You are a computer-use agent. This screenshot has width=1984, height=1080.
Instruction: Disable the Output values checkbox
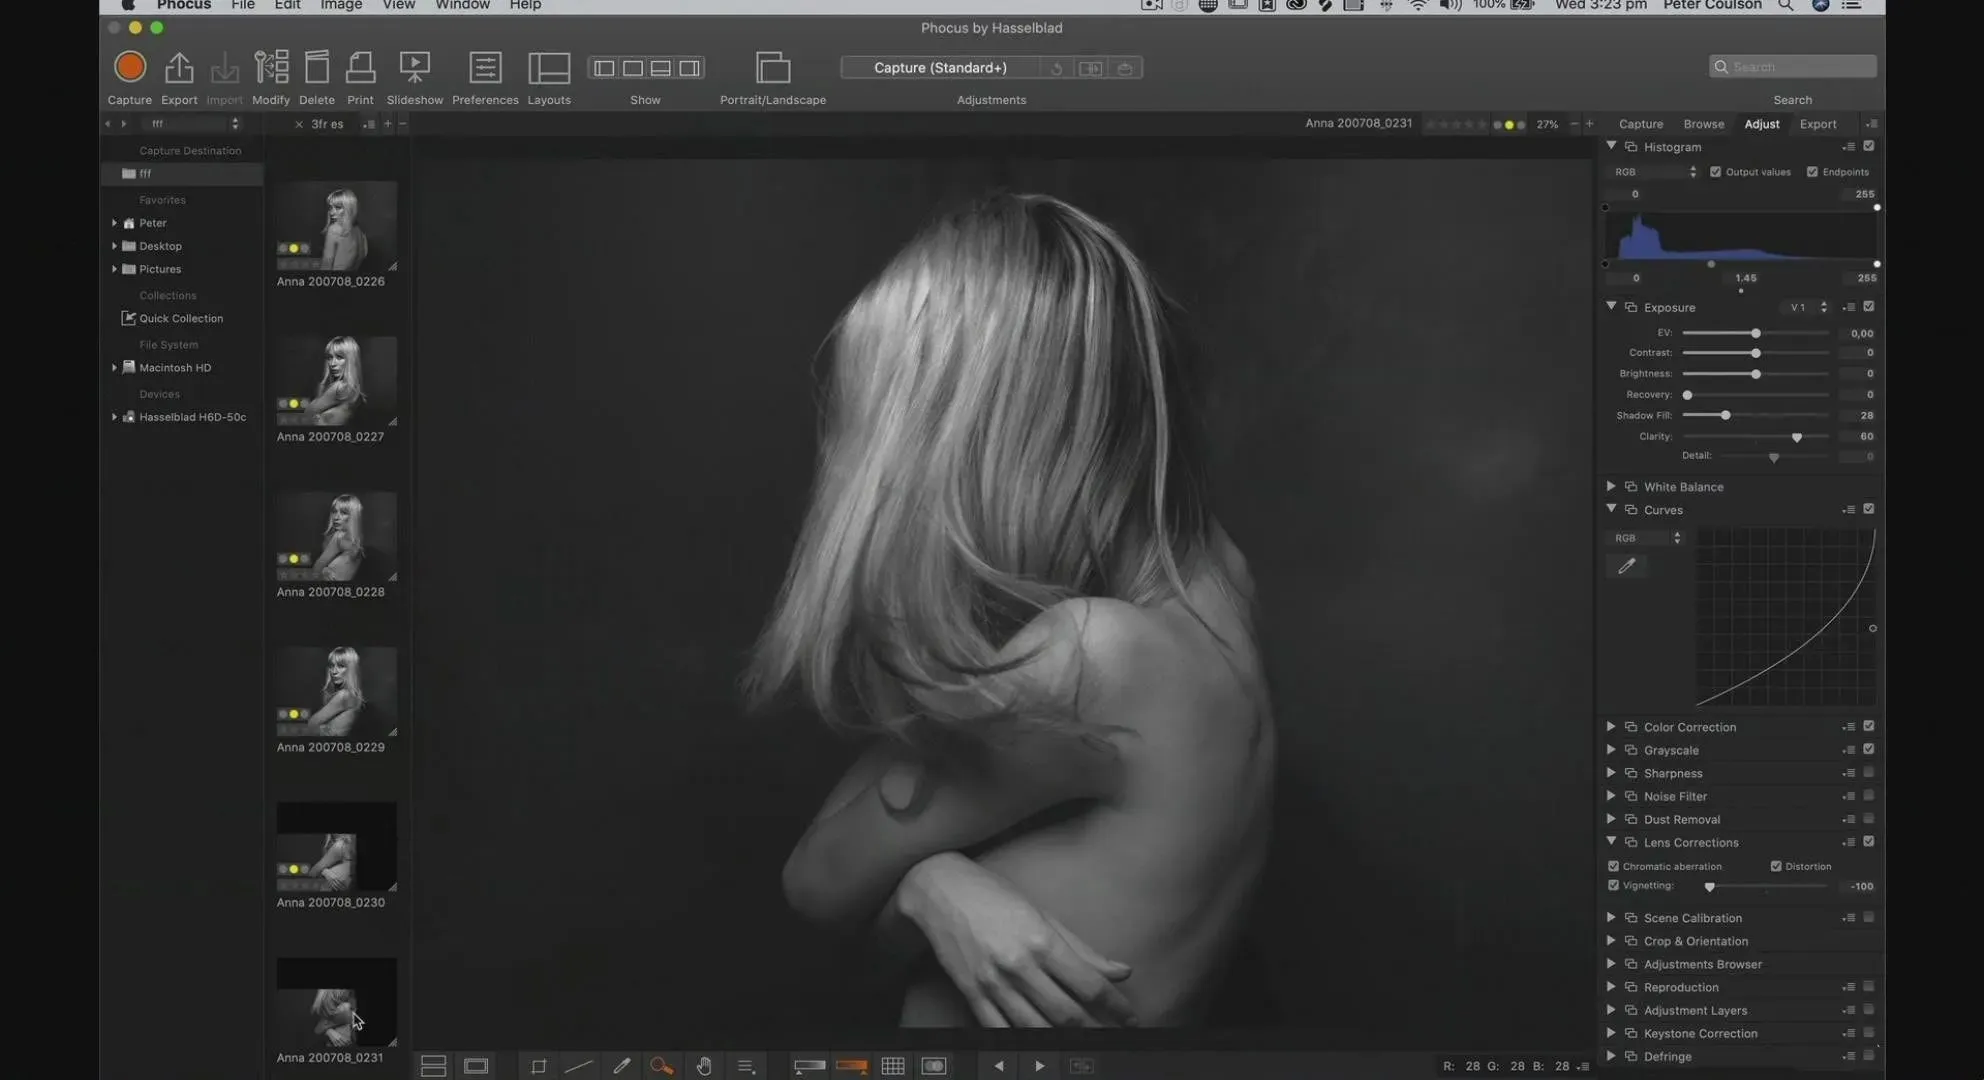coord(1716,172)
